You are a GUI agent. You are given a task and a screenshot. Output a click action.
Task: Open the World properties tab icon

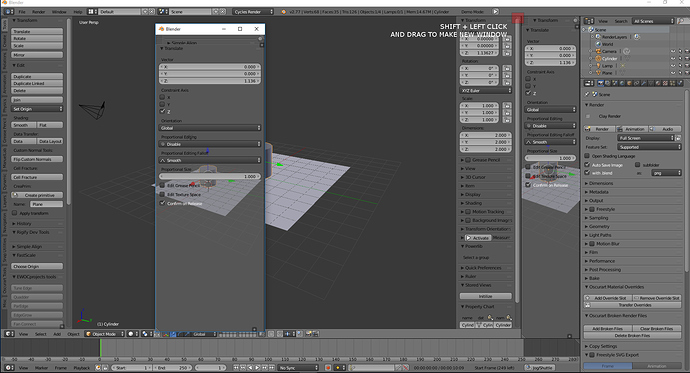[622, 83]
